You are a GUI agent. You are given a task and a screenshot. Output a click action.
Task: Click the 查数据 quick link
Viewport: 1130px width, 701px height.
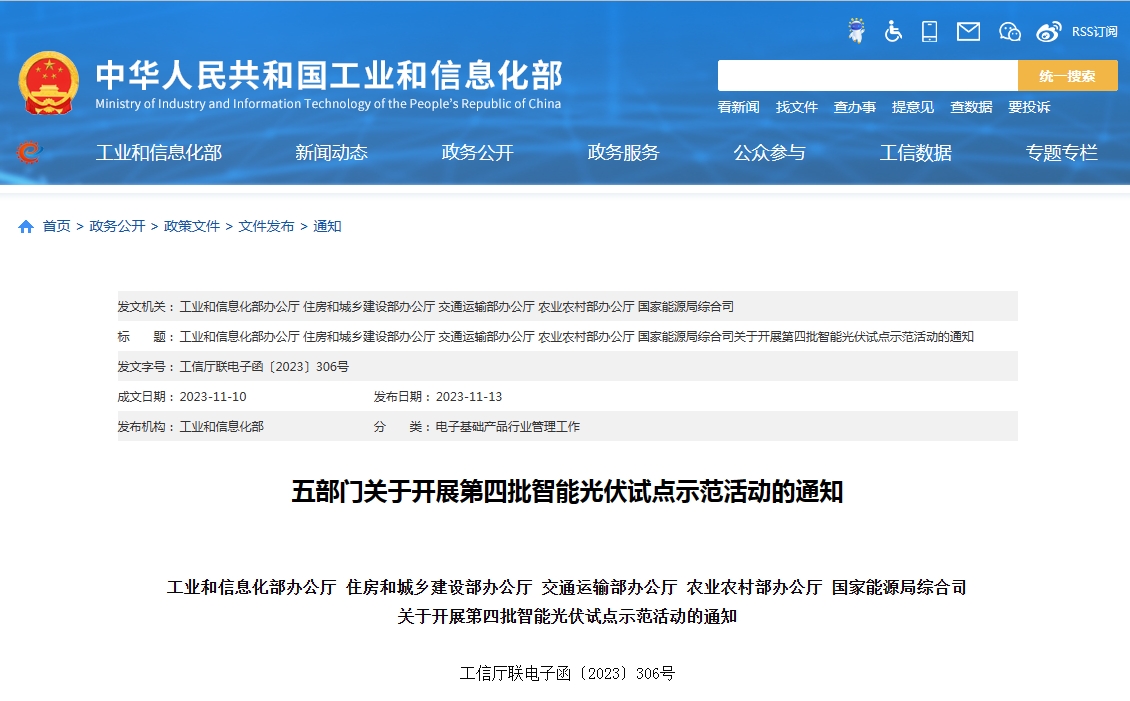click(x=971, y=107)
